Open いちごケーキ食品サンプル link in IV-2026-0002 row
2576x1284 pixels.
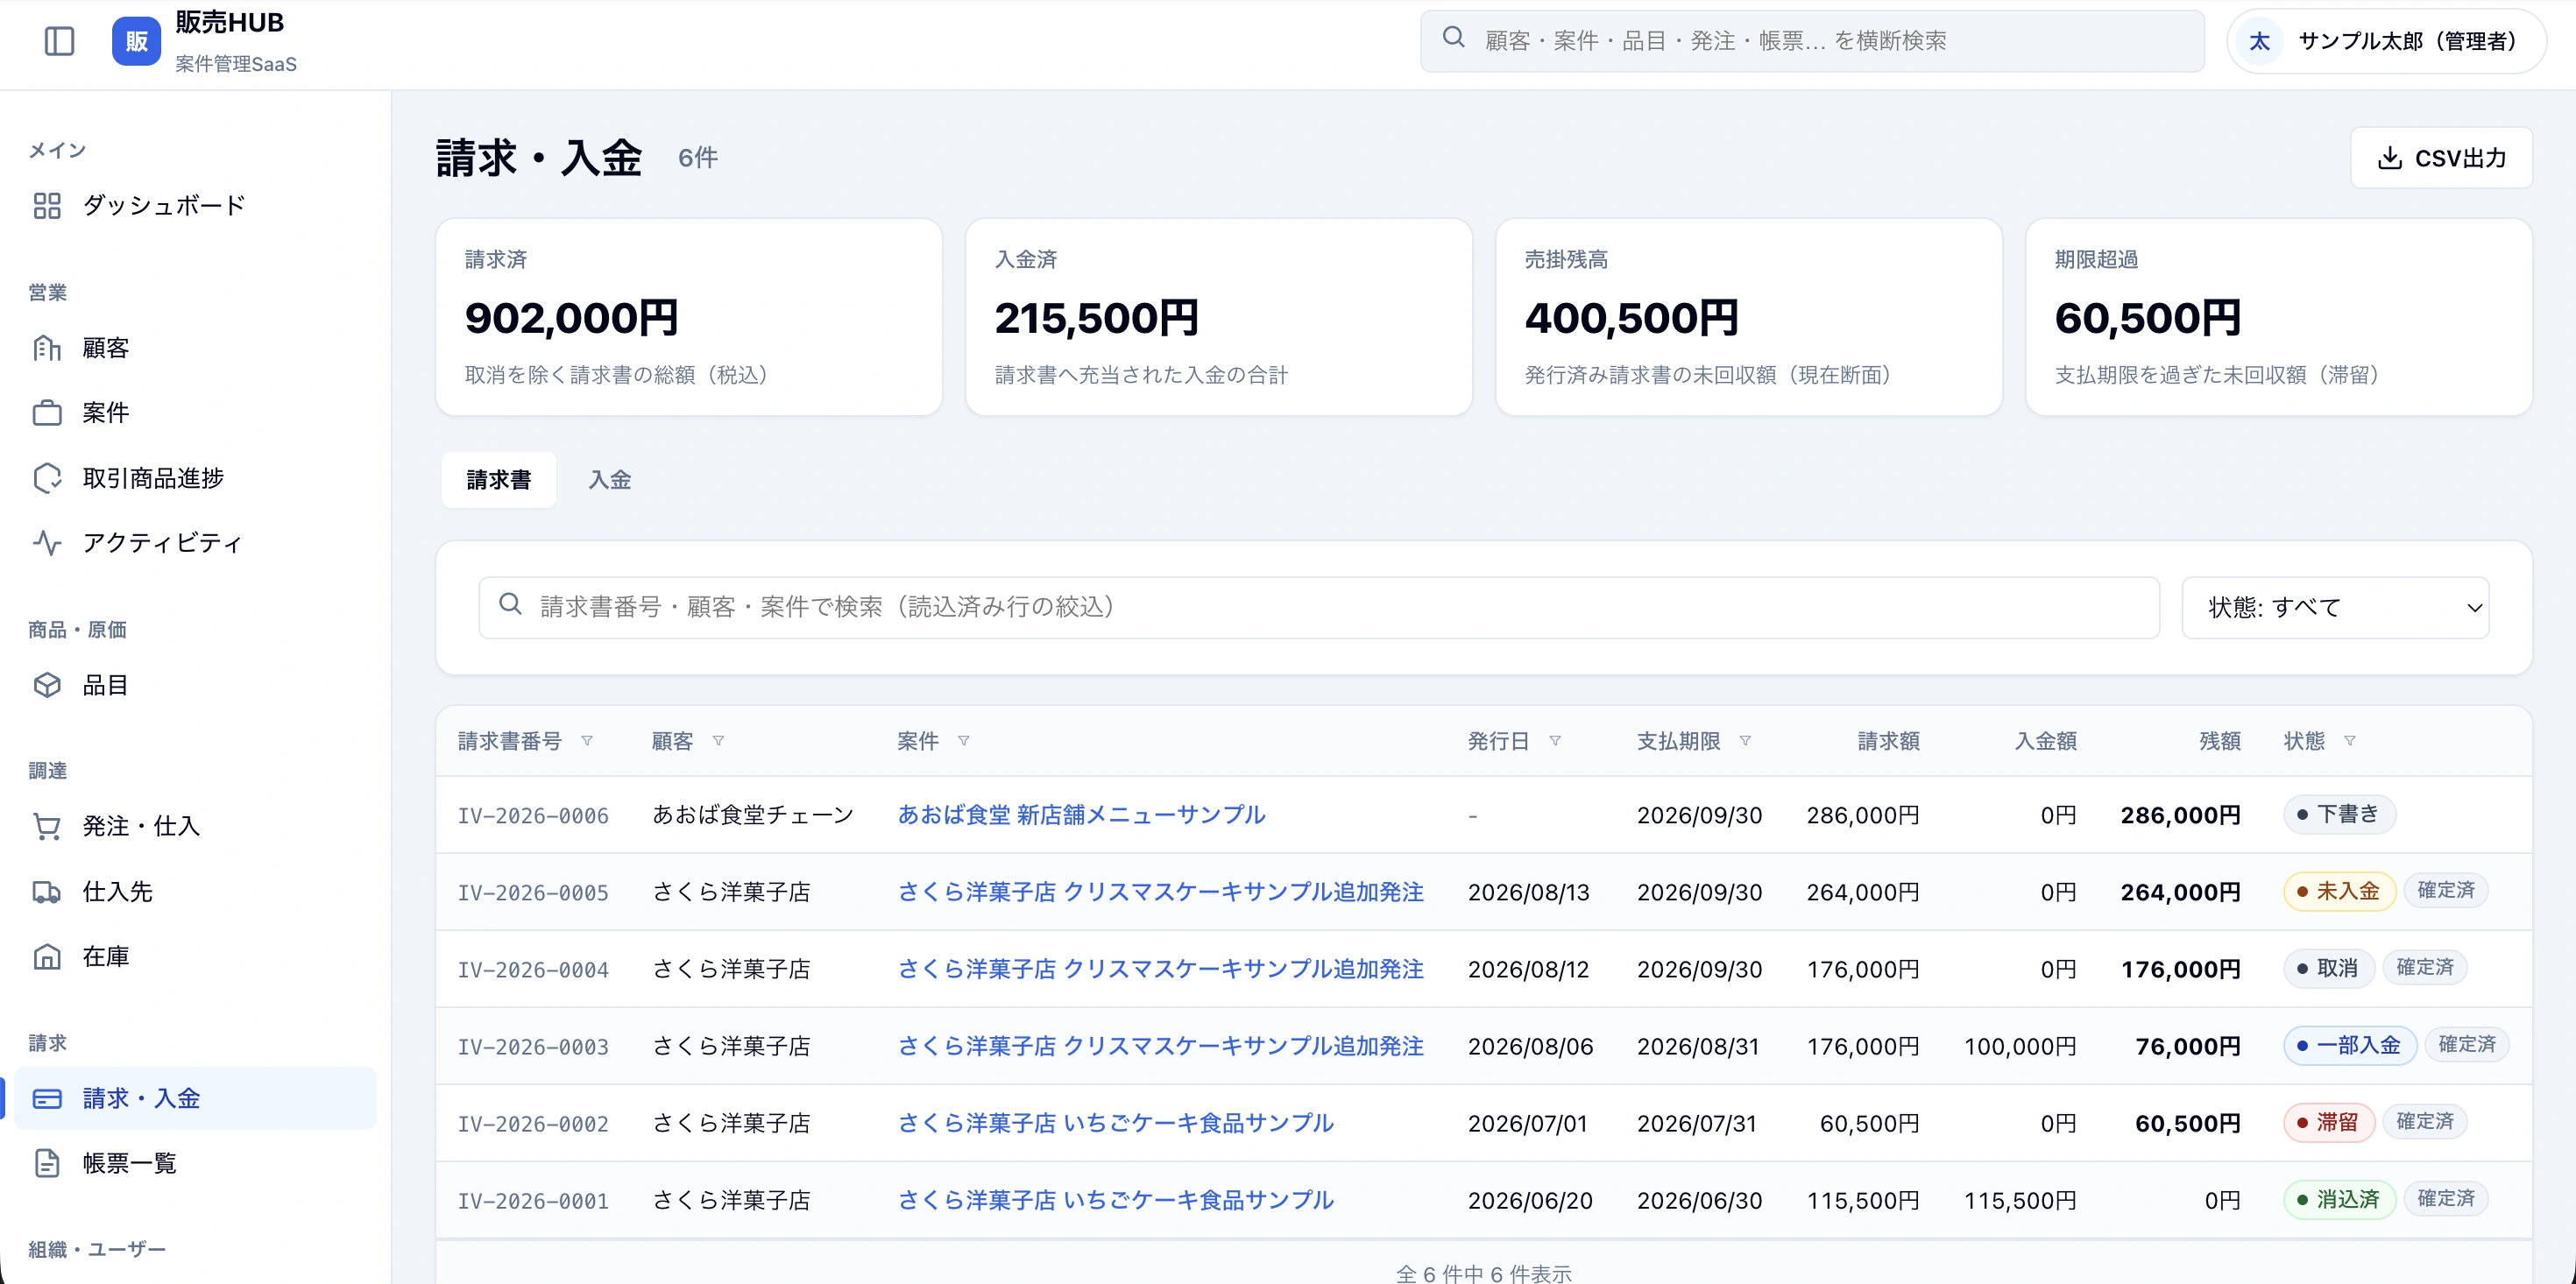pos(1115,1123)
